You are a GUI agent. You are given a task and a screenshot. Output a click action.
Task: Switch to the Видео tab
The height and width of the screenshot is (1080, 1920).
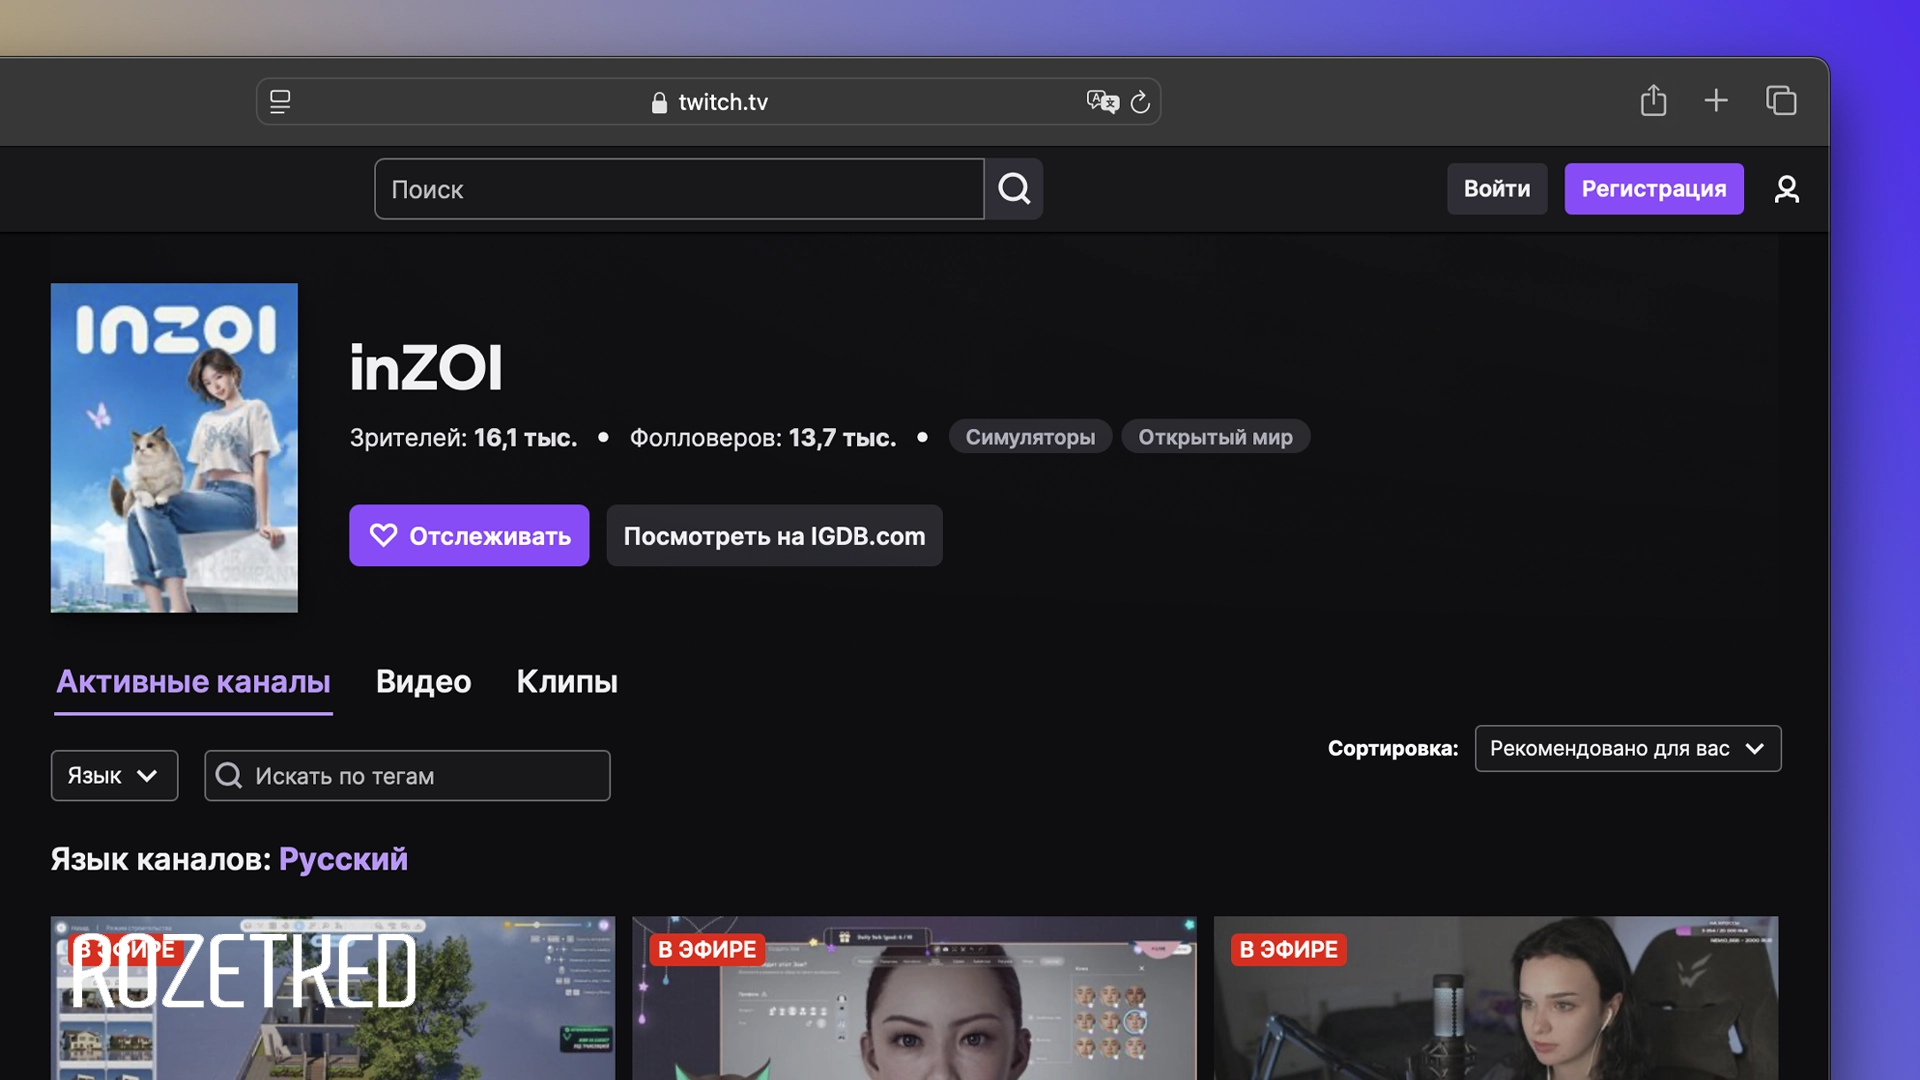(x=422, y=681)
